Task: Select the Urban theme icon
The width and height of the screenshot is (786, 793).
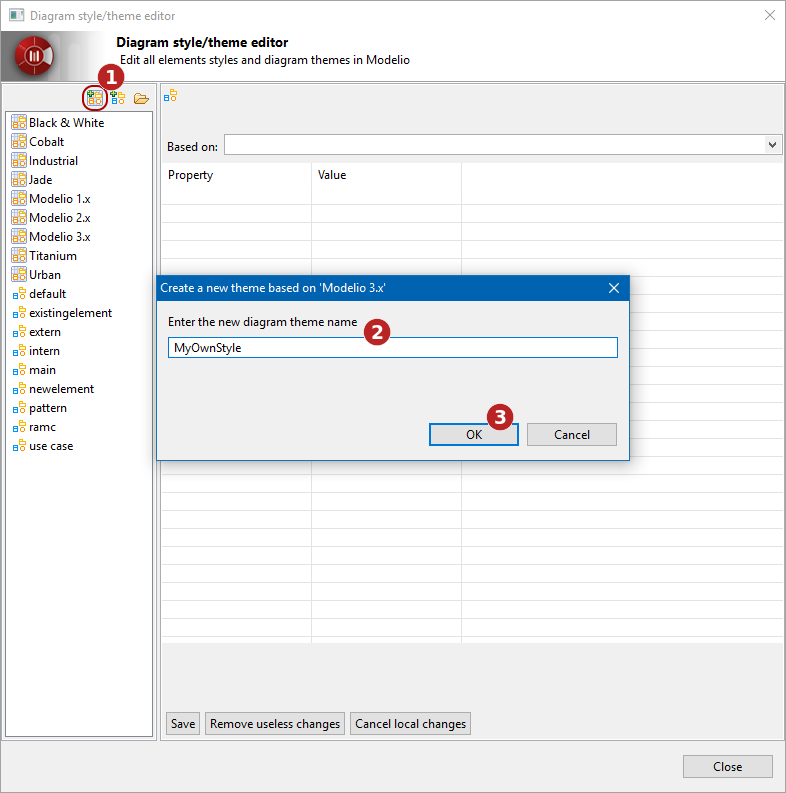Action: 18,275
